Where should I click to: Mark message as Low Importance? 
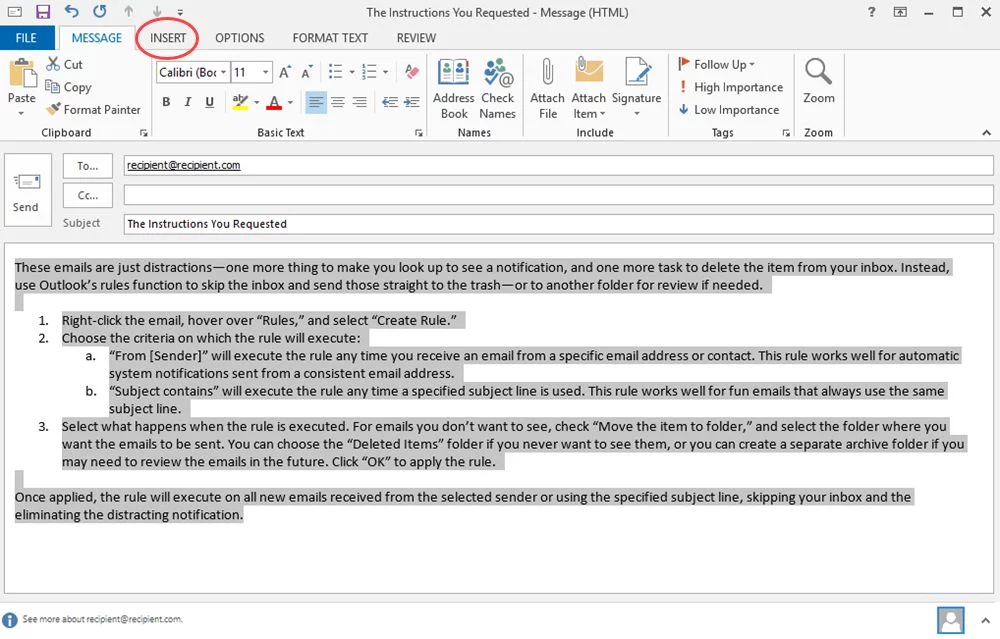[x=729, y=109]
